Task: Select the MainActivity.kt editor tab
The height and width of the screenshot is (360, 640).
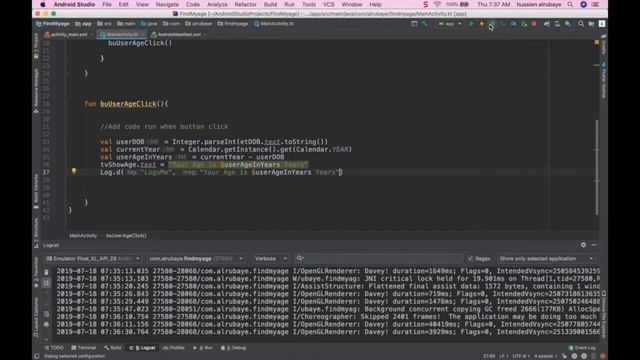Action: click(x=121, y=35)
